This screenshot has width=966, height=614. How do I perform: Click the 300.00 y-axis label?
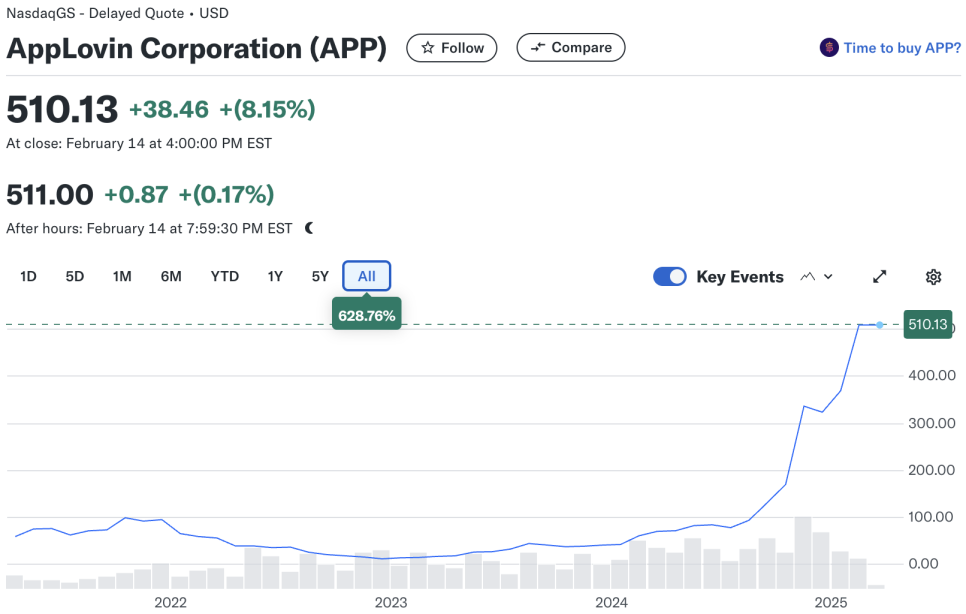coord(932,424)
